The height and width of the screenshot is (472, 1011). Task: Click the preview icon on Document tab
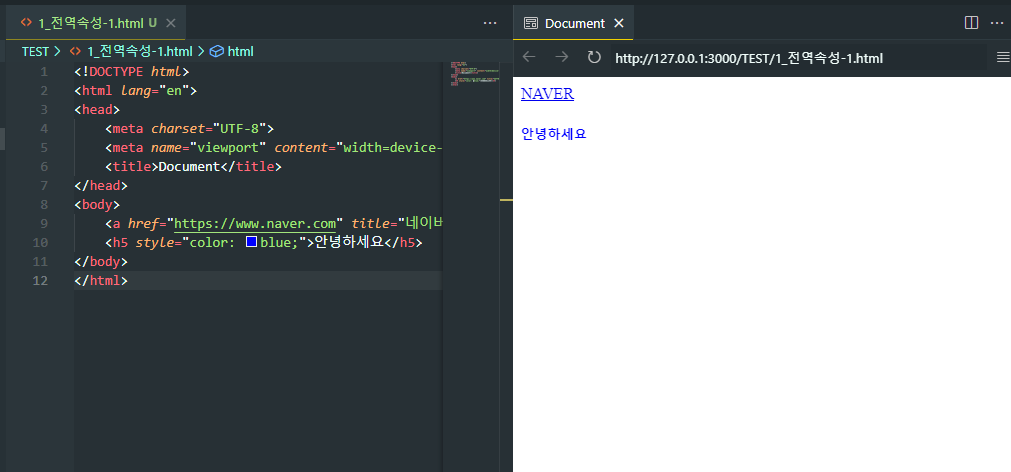(x=531, y=23)
